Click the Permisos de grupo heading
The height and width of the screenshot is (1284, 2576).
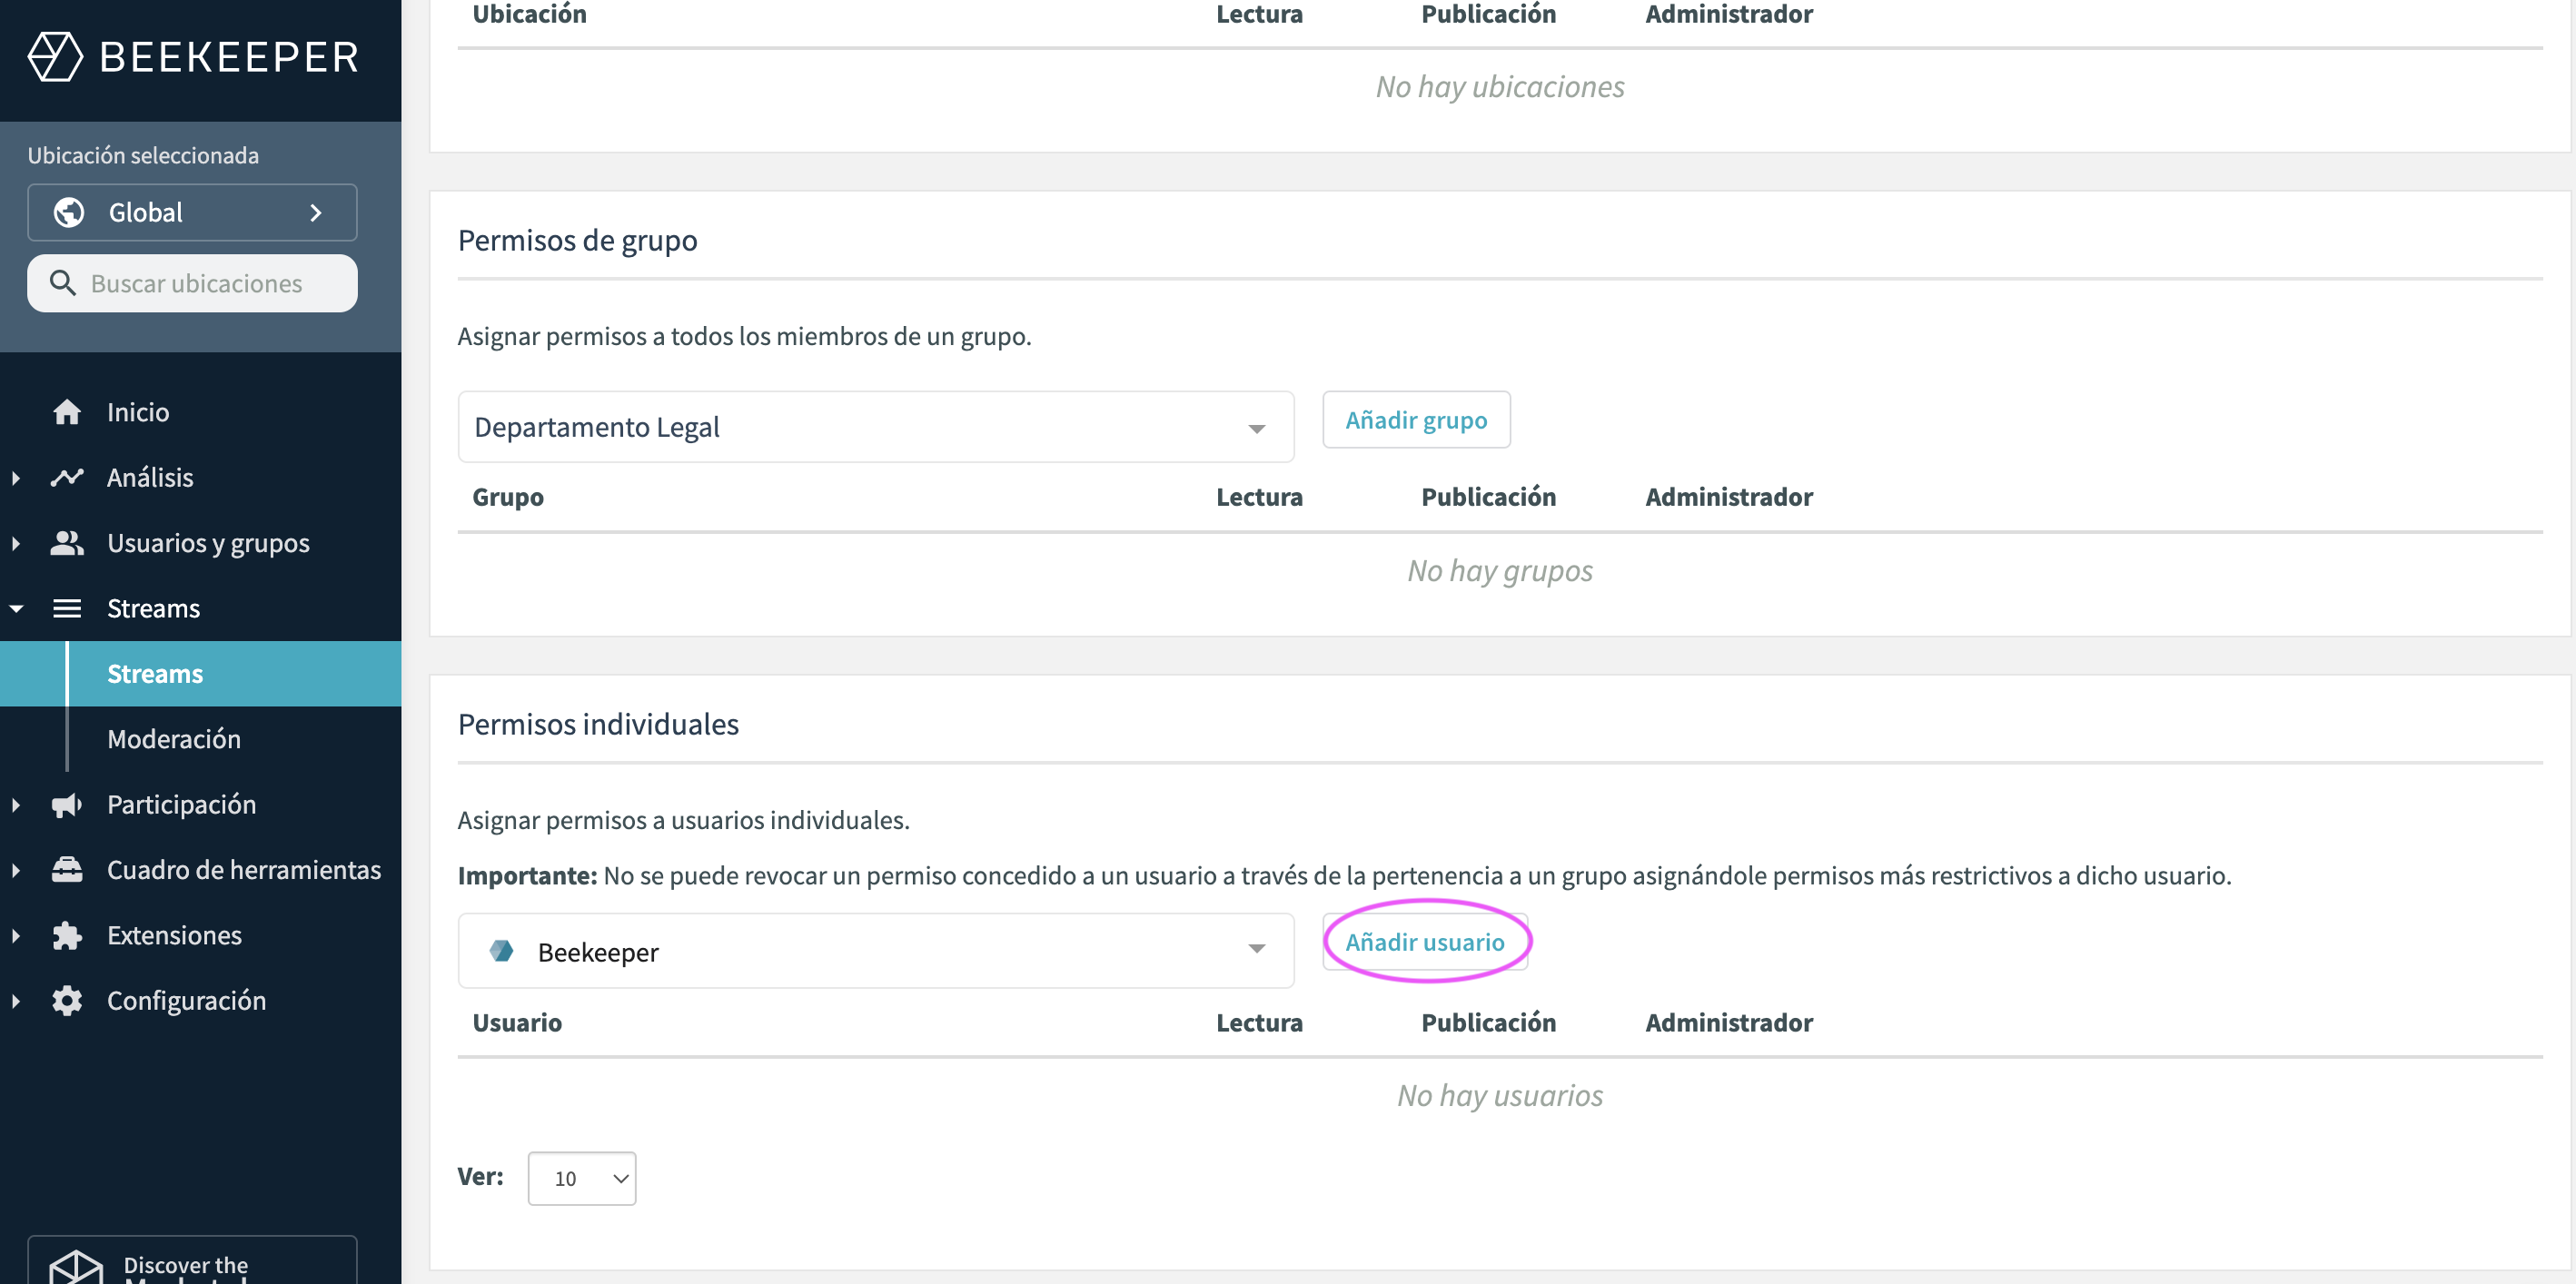pos(577,240)
